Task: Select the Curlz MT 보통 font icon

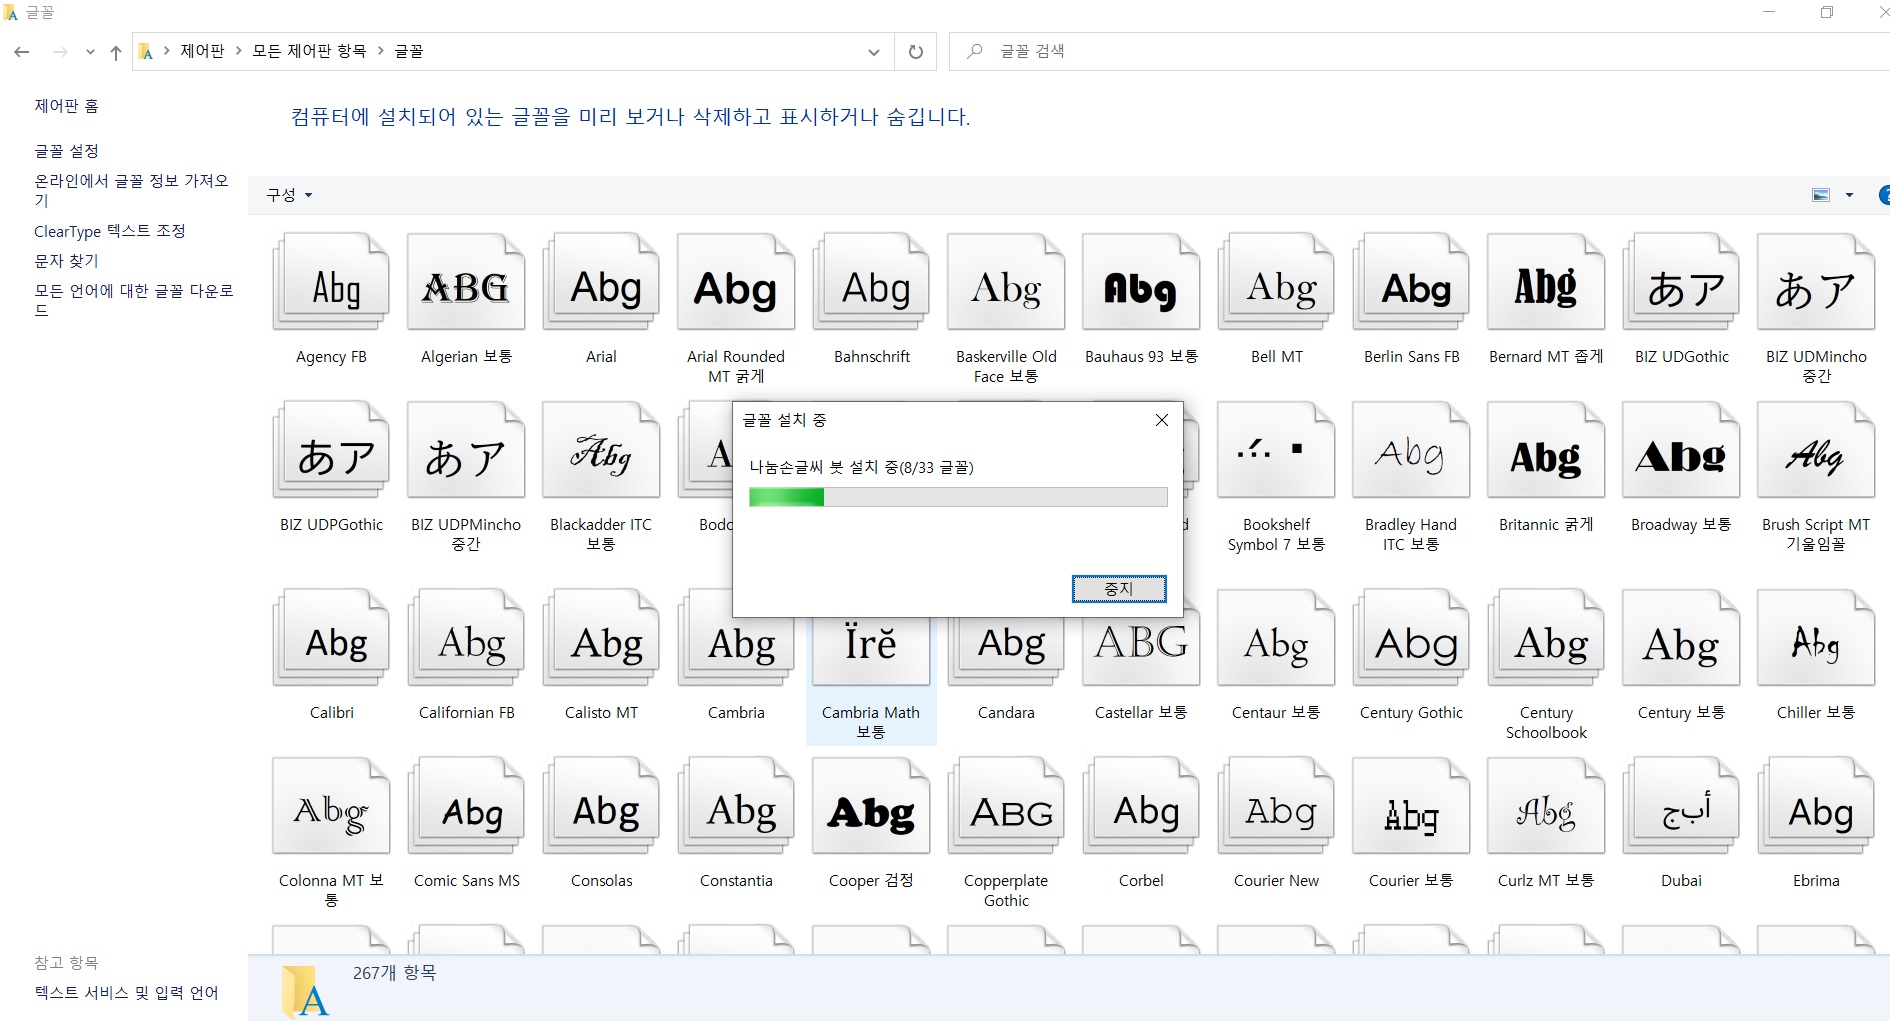Action: click(x=1546, y=806)
